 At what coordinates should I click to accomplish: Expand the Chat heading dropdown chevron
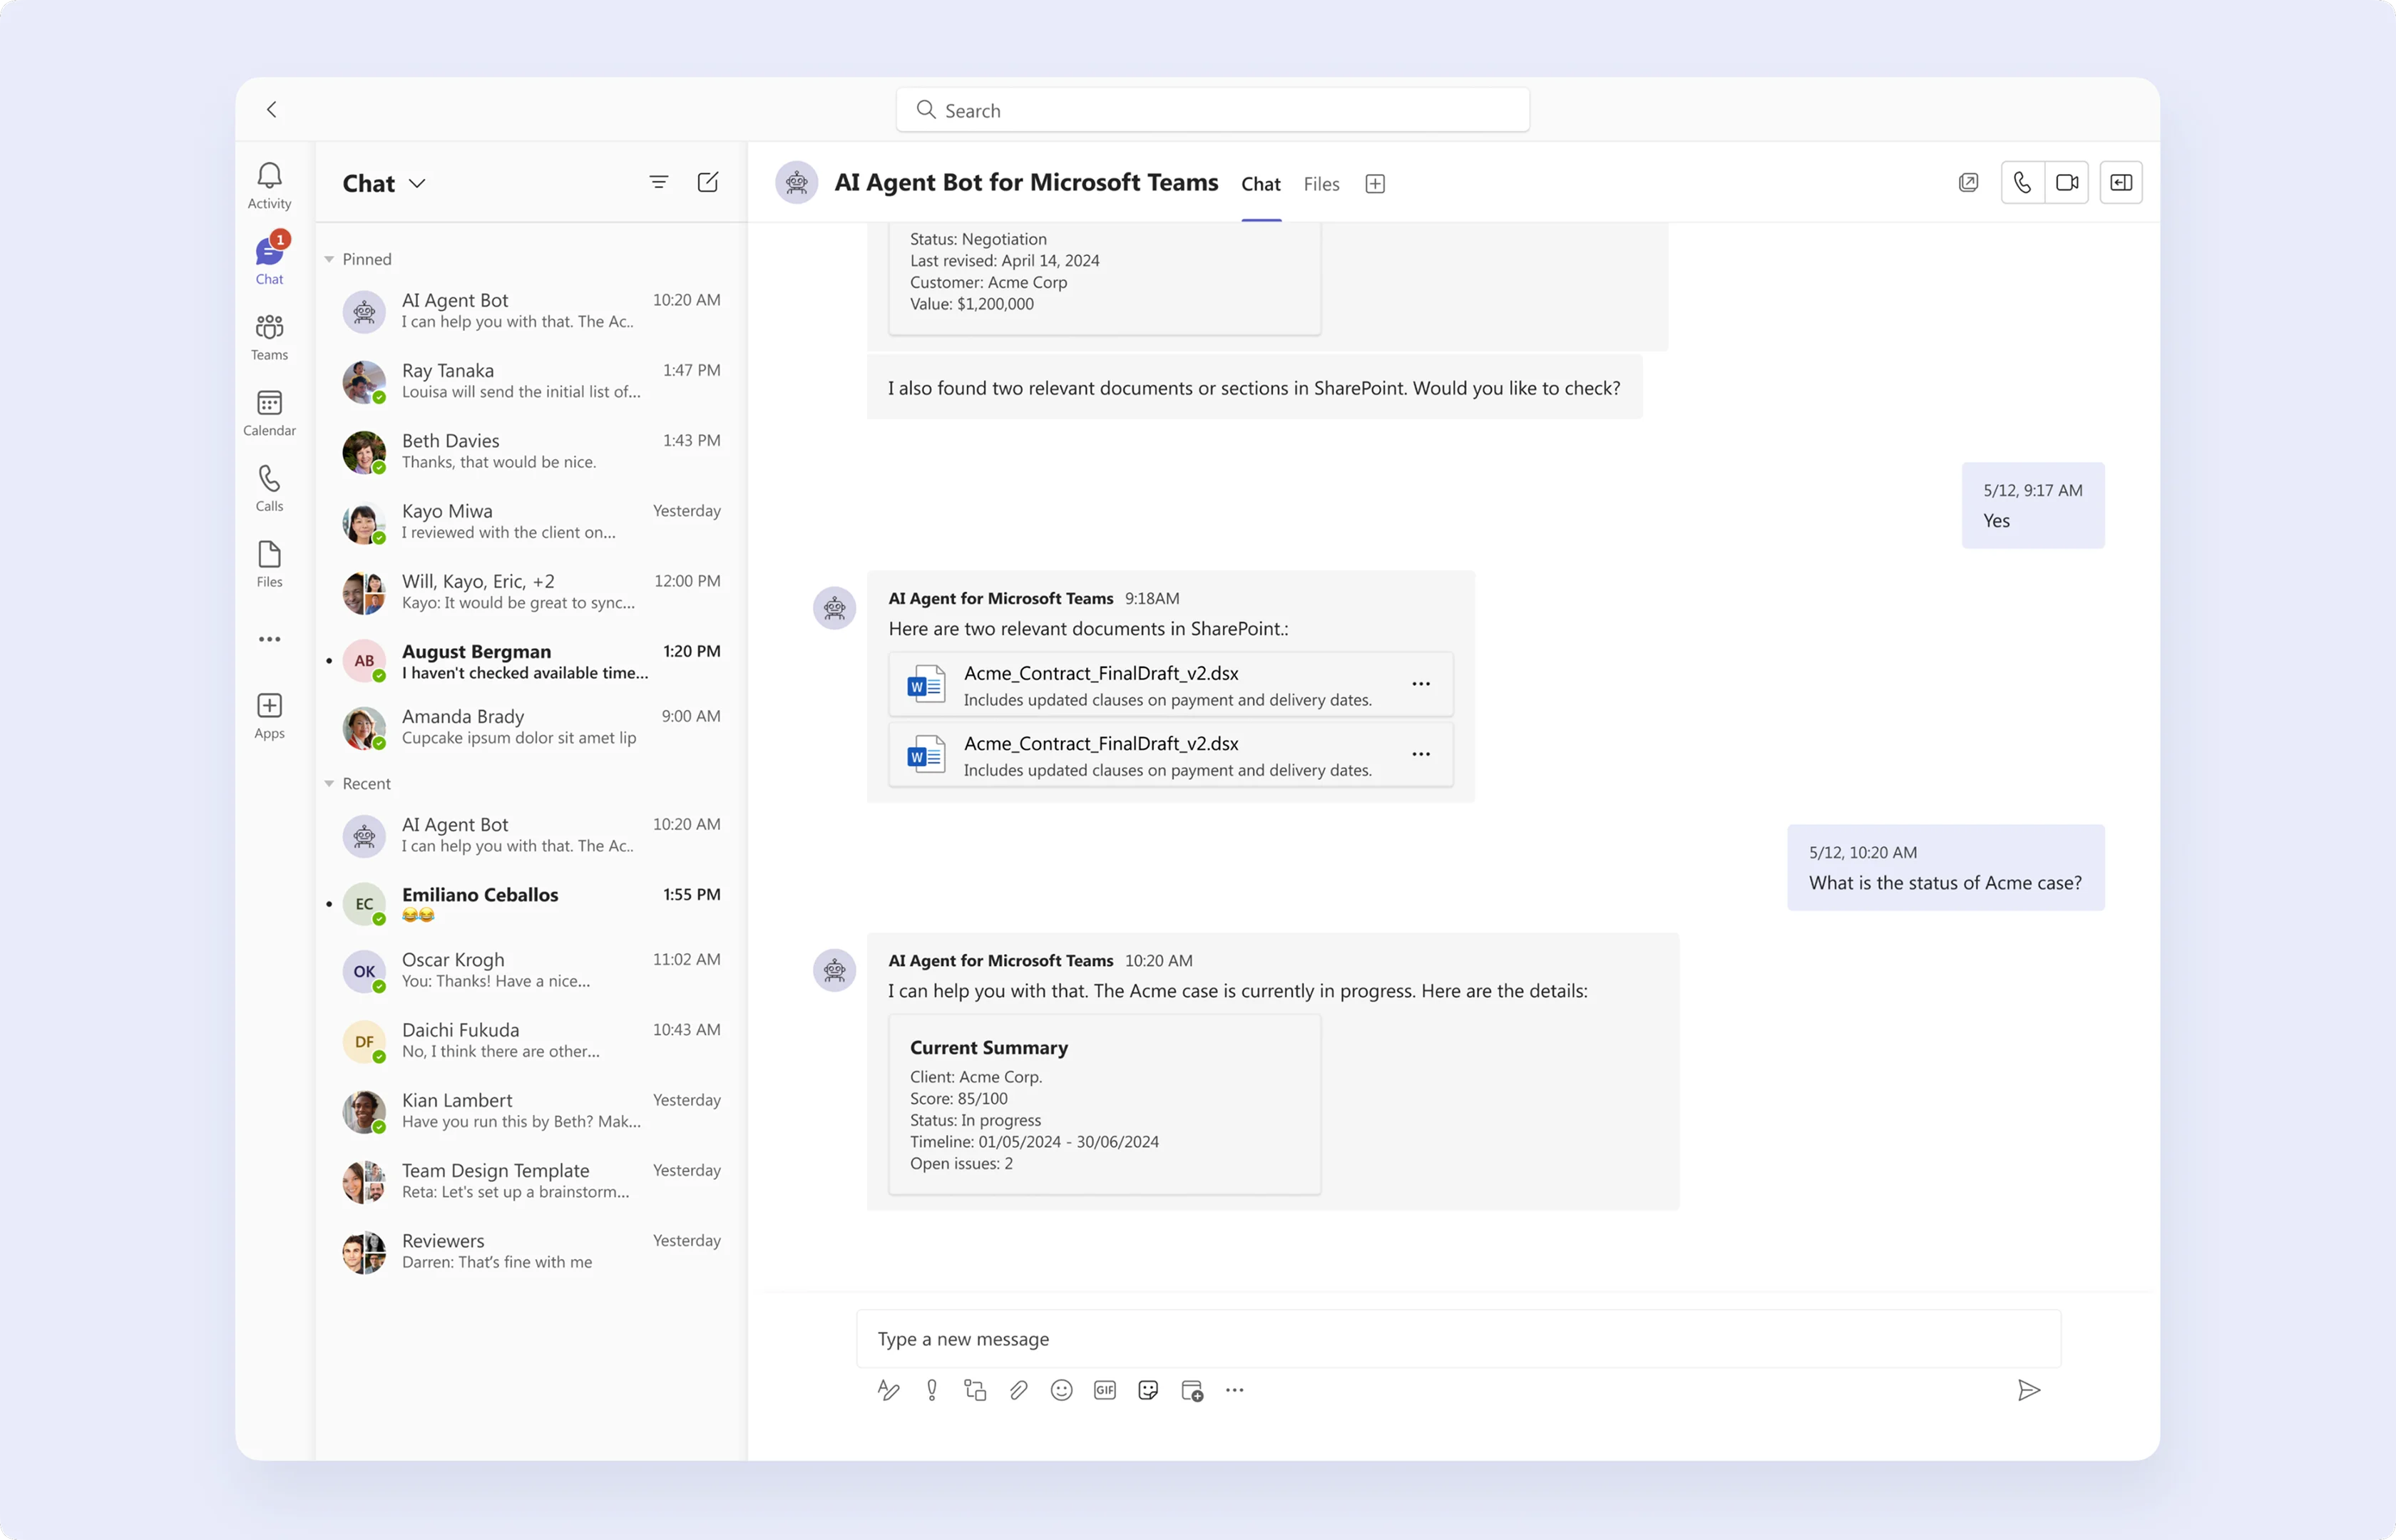tap(417, 183)
